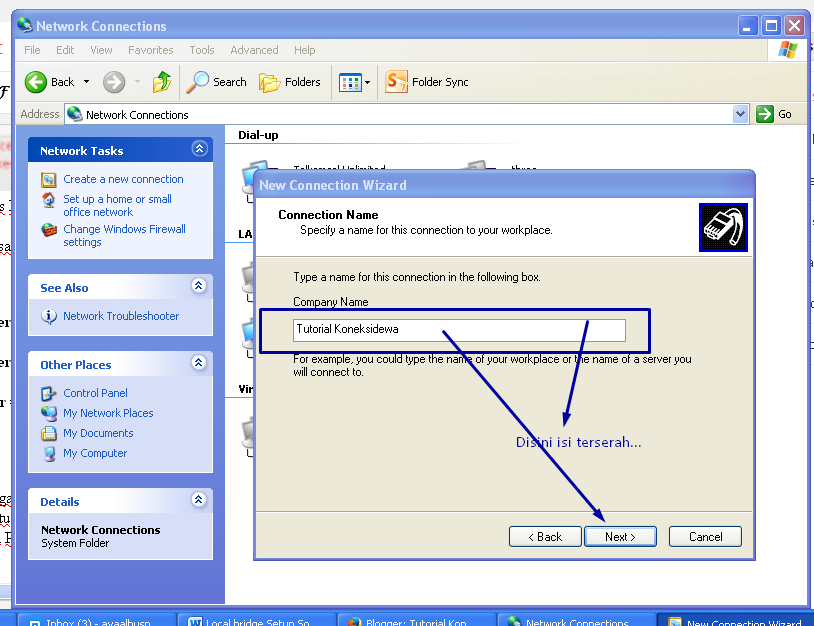Open the address bar dropdown list
814x626 pixels.
pos(740,114)
